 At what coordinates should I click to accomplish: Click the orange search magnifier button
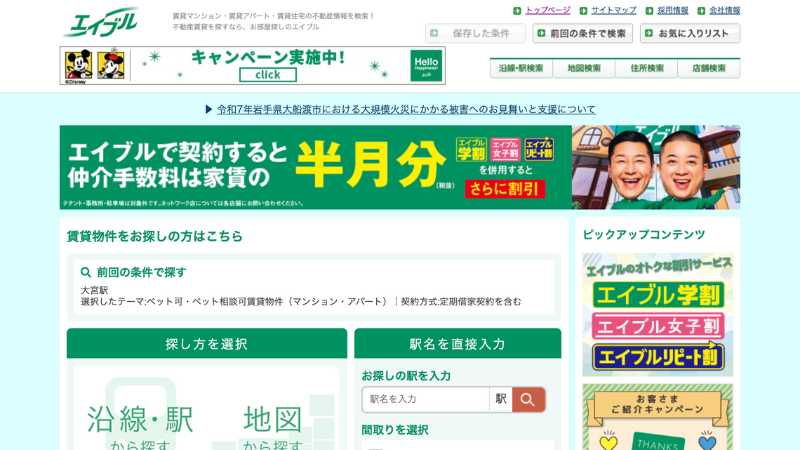click(x=528, y=399)
